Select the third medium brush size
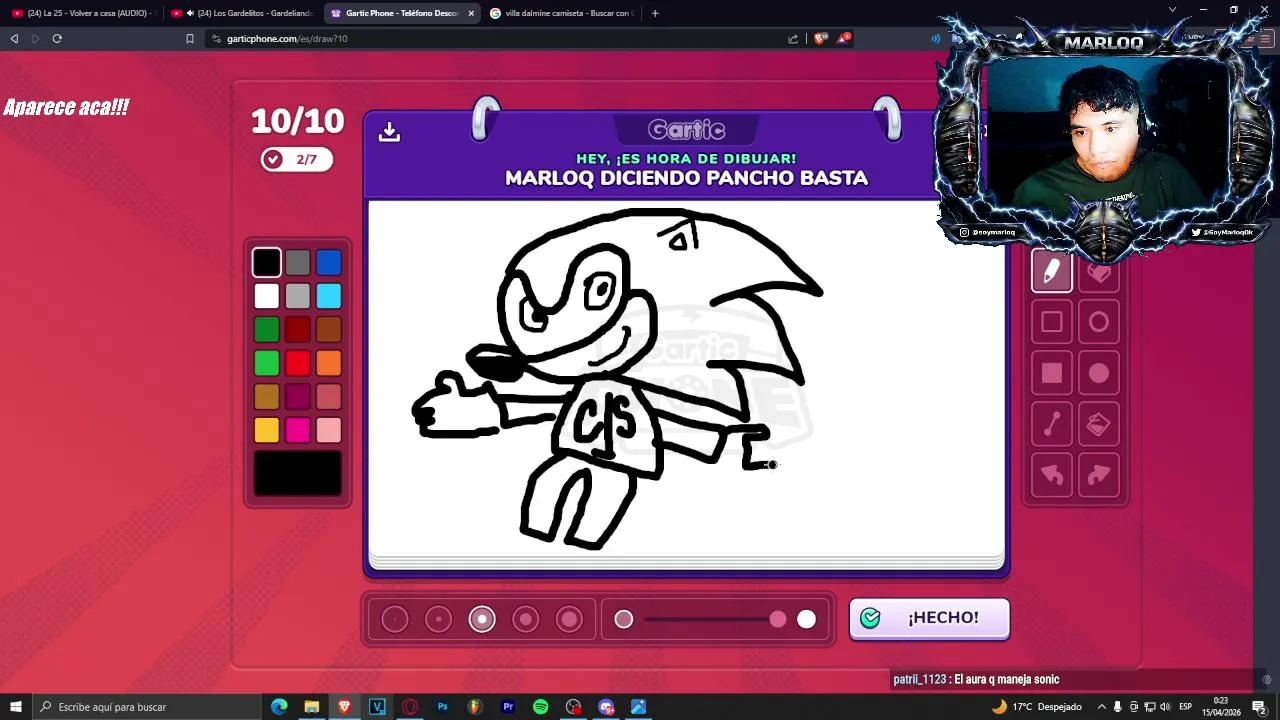1280x720 pixels. click(x=482, y=620)
